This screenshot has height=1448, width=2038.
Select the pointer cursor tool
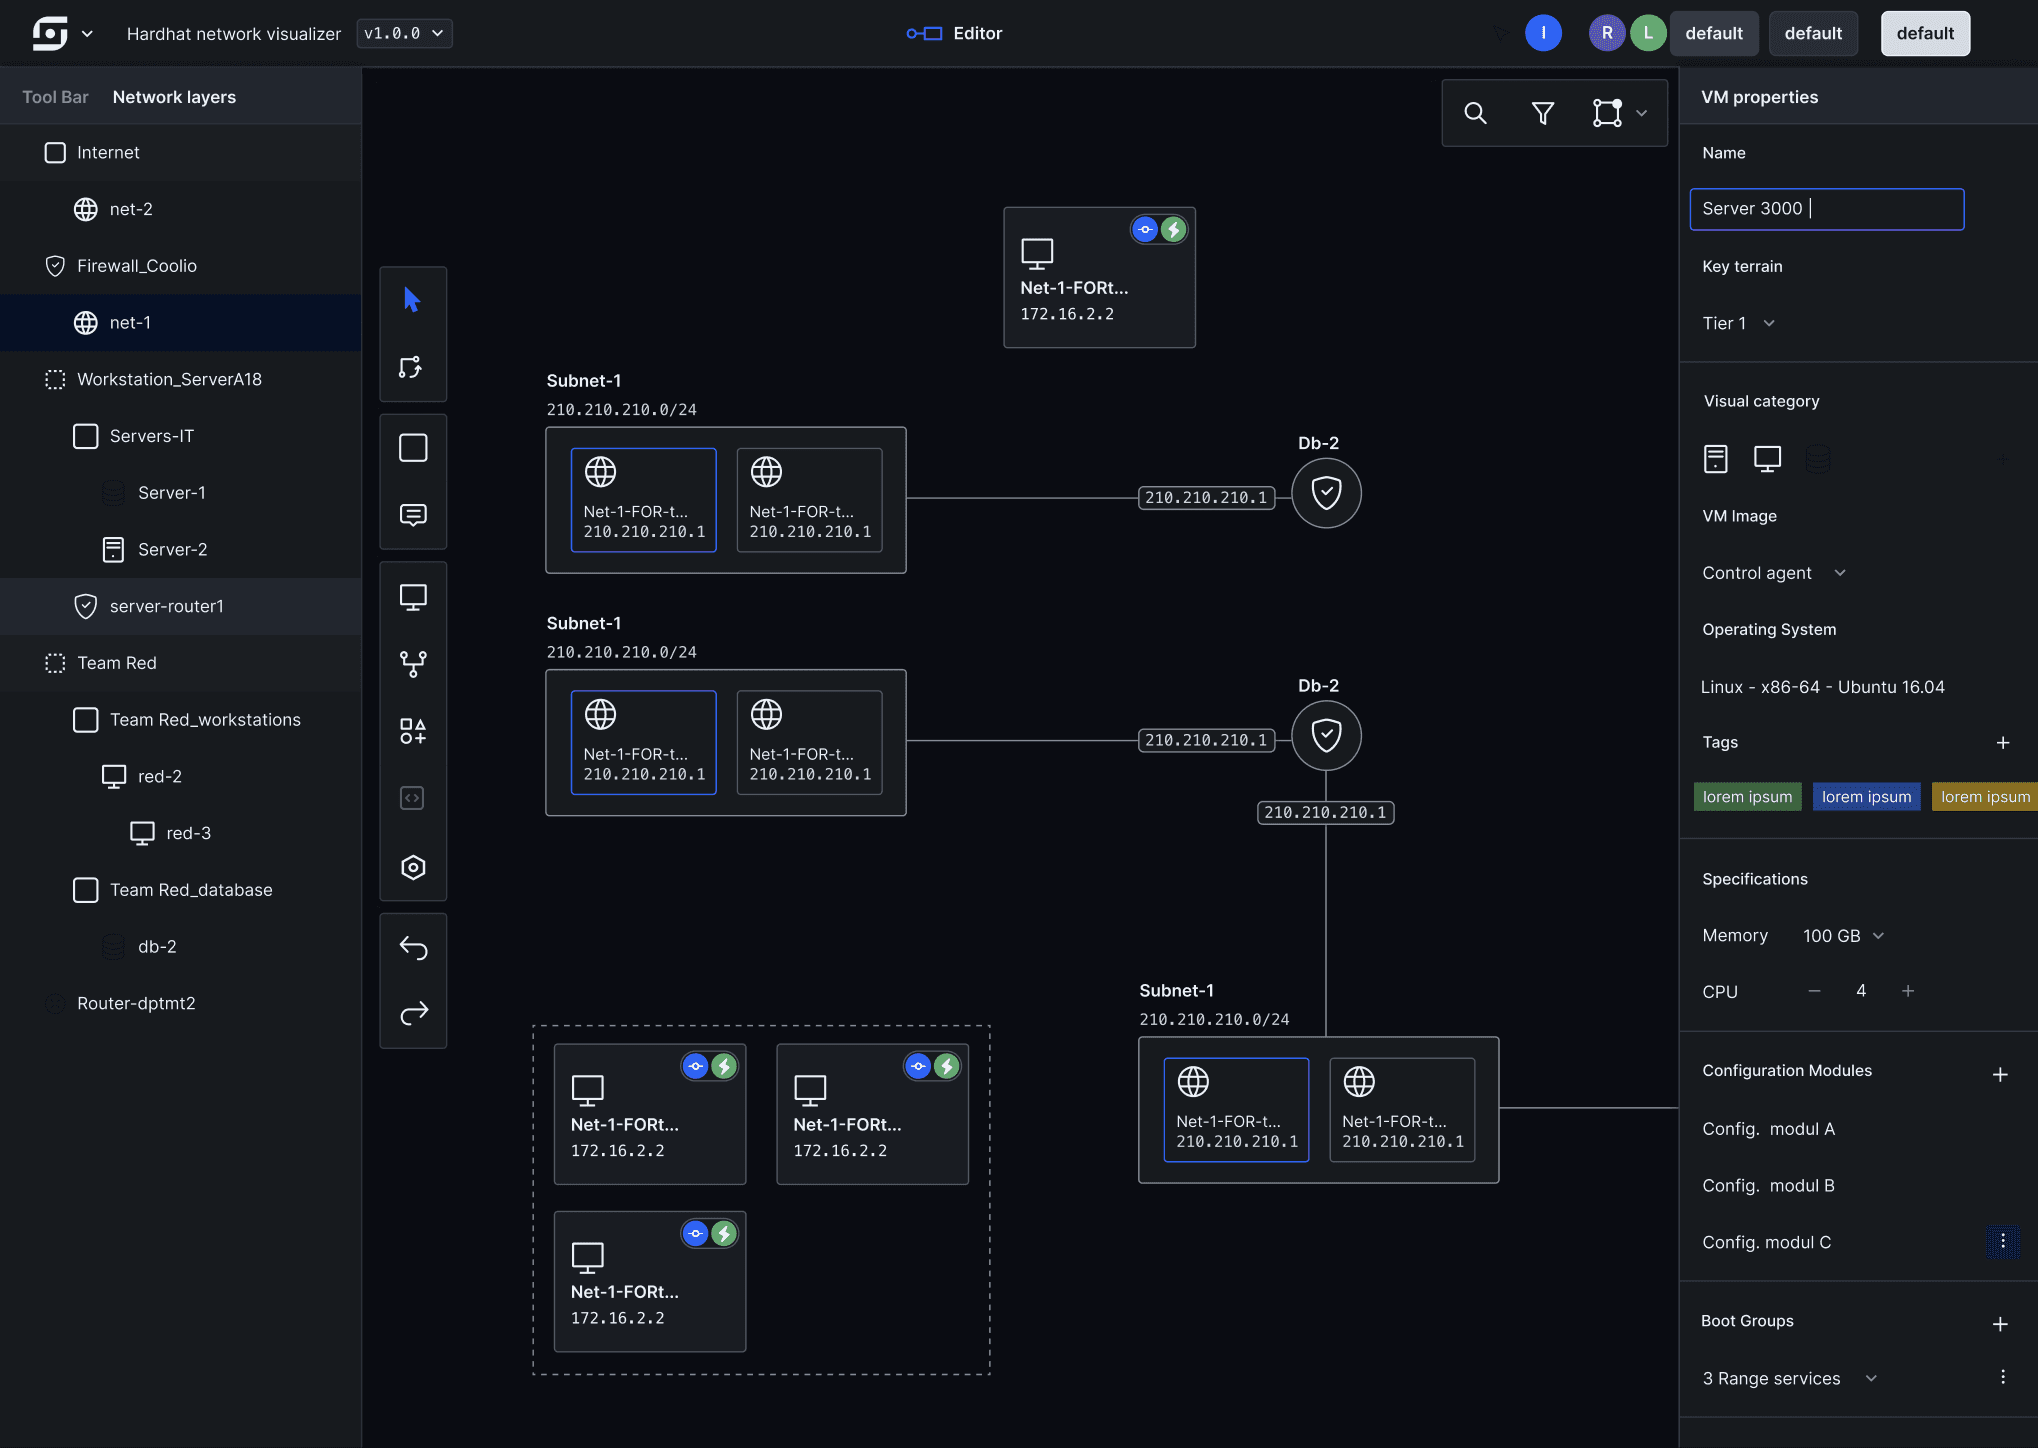(412, 299)
